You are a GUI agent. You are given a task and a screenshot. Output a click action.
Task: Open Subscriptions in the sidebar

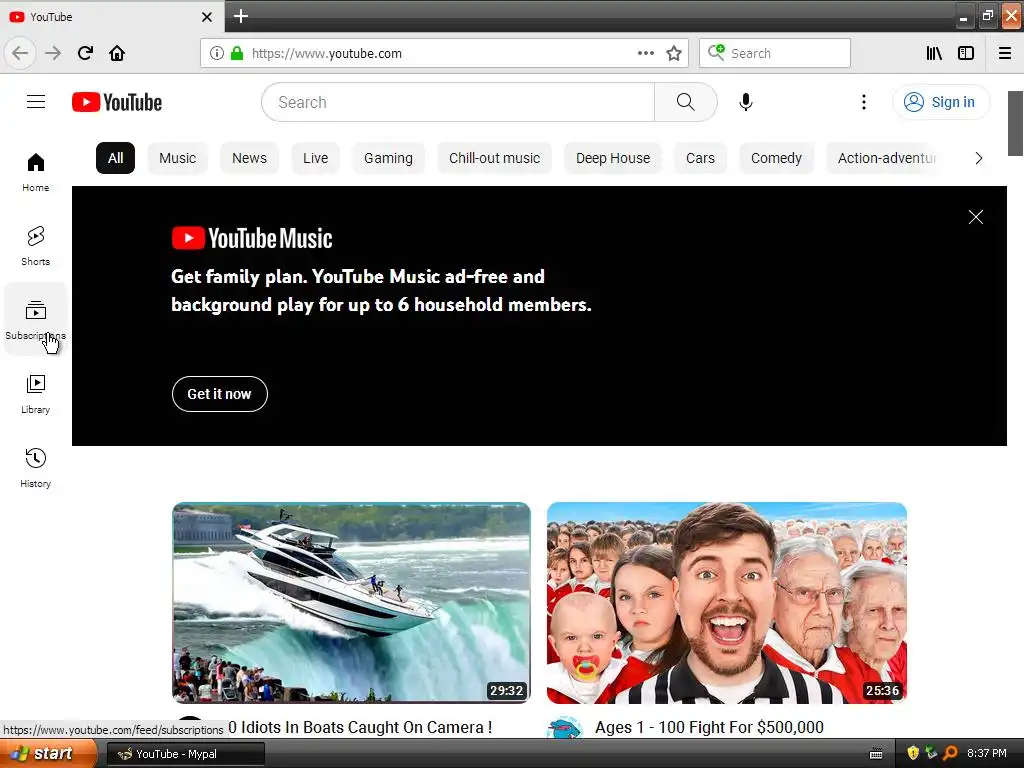point(36,319)
